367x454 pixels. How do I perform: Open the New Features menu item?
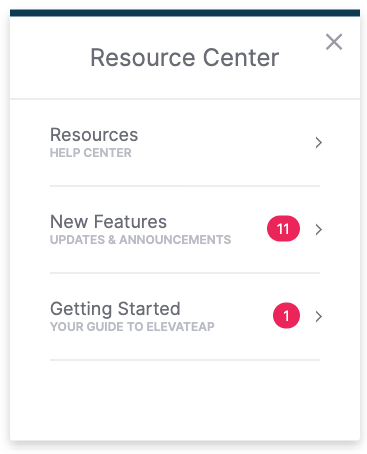[185, 230]
